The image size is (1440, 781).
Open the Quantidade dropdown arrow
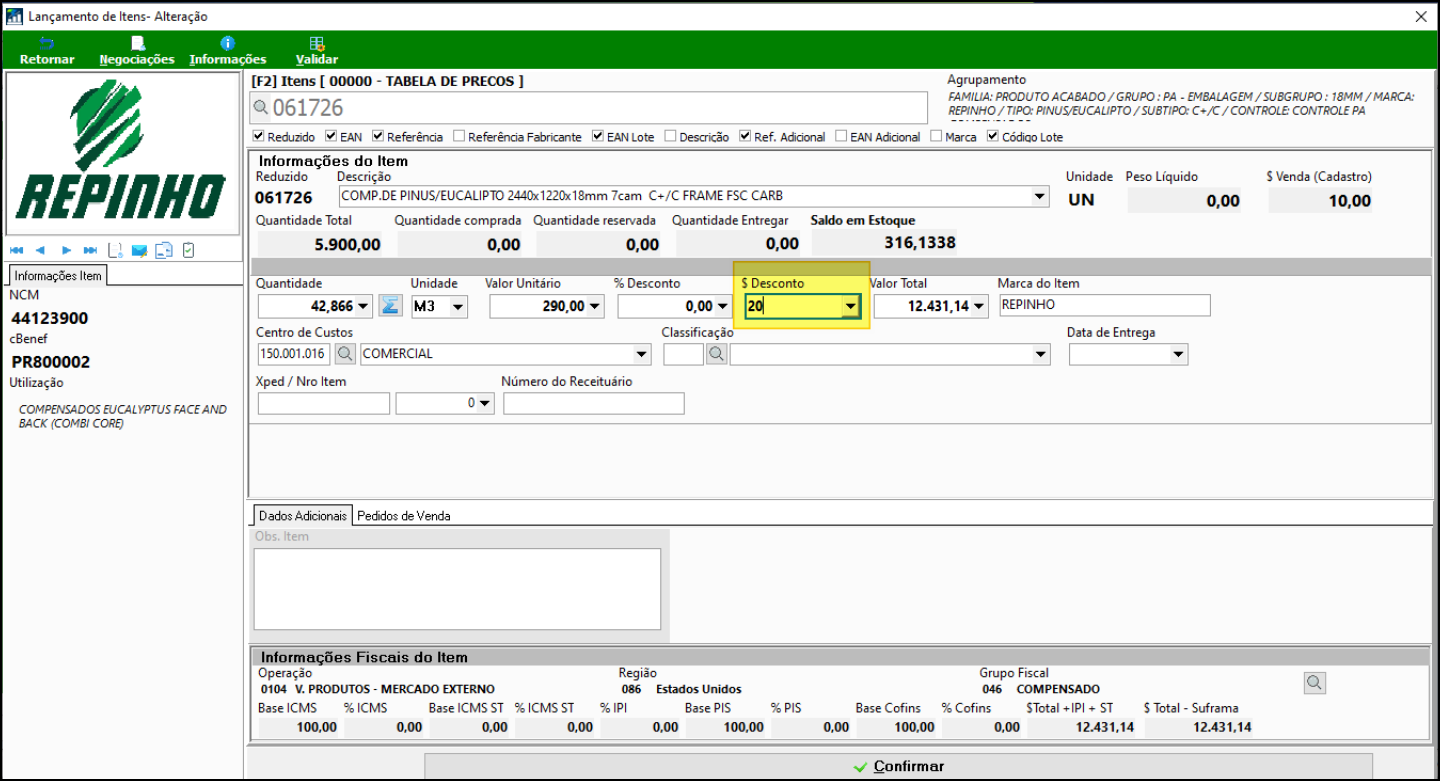coord(363,306)
